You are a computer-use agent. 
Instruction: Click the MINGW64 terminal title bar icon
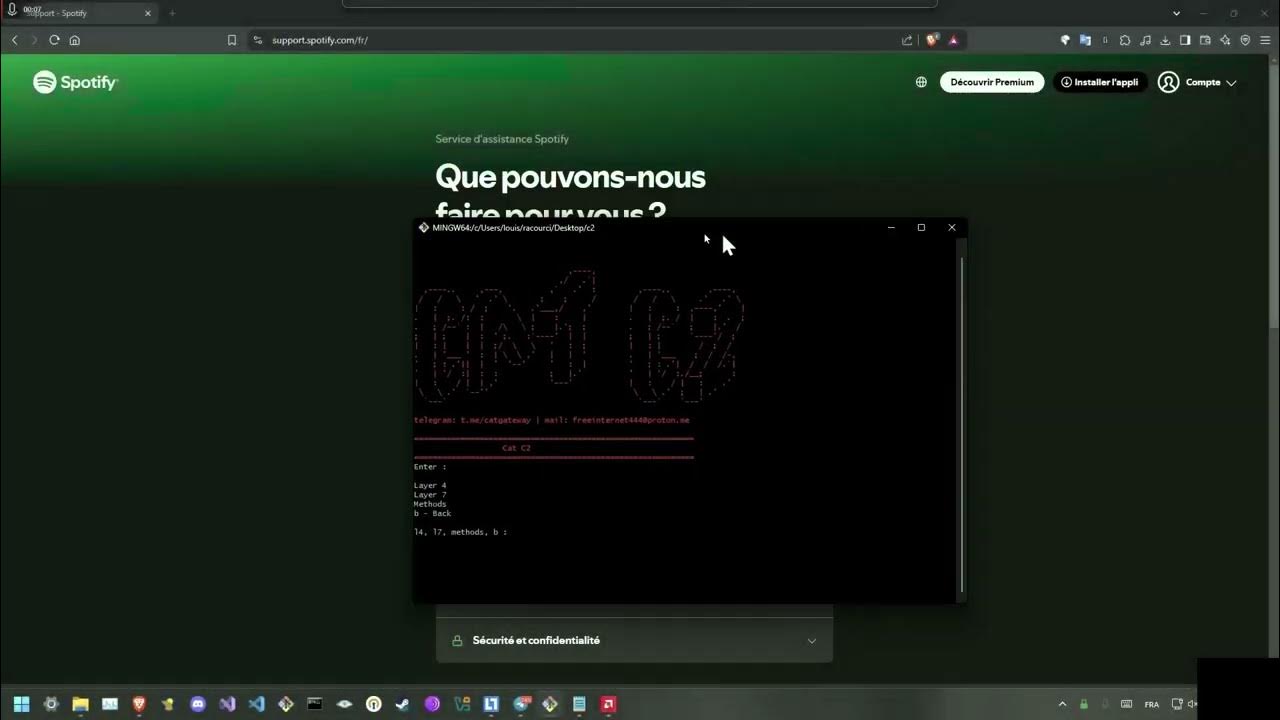(424, 227)
